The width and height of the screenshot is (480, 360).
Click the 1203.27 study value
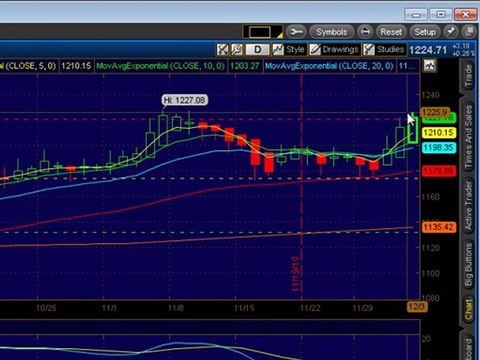pos(245,66)
